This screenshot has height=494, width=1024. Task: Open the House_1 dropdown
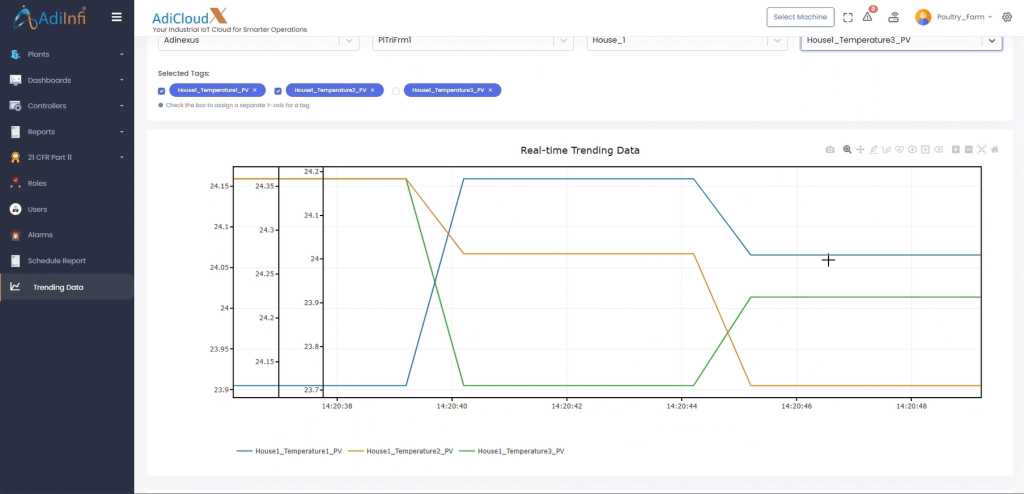(687, 41)
